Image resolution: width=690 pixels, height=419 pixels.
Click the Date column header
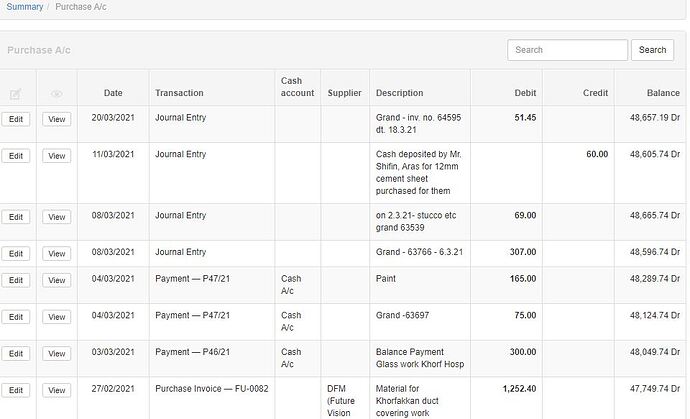pos(113,93)
